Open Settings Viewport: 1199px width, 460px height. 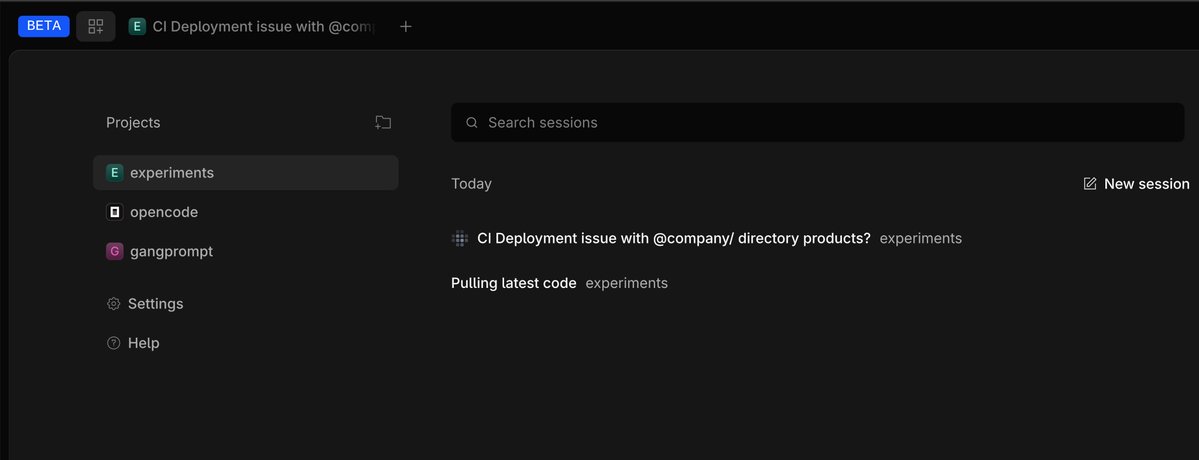click(x=145, y=303)
